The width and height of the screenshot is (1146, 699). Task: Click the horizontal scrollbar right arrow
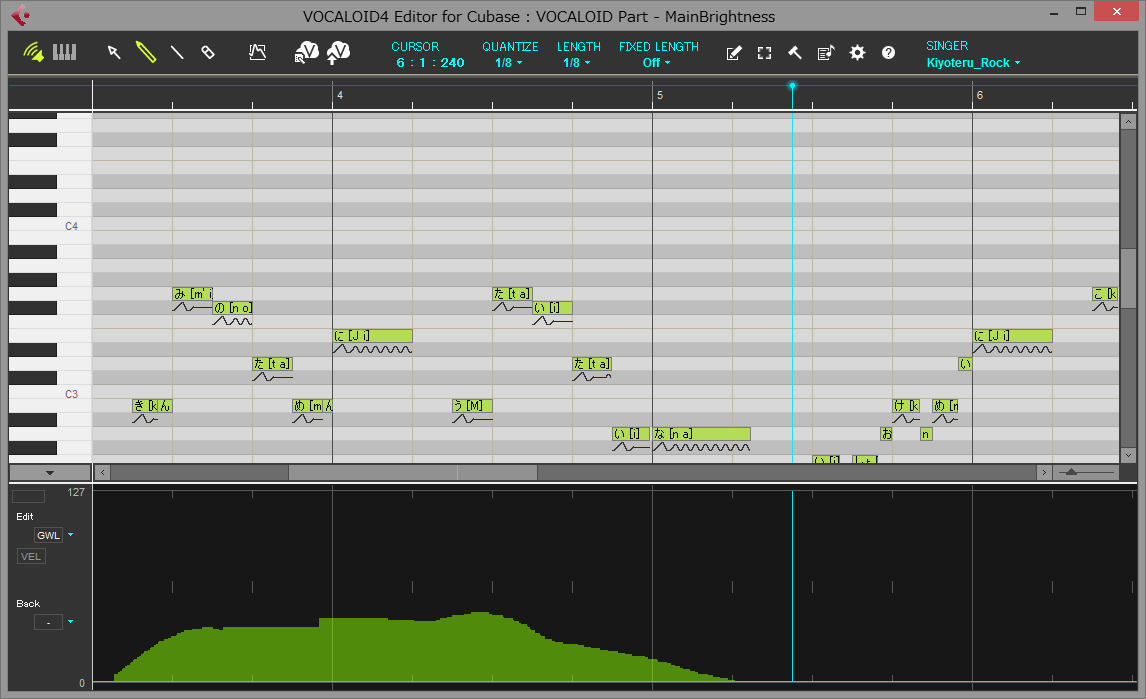pos(1044,472)
